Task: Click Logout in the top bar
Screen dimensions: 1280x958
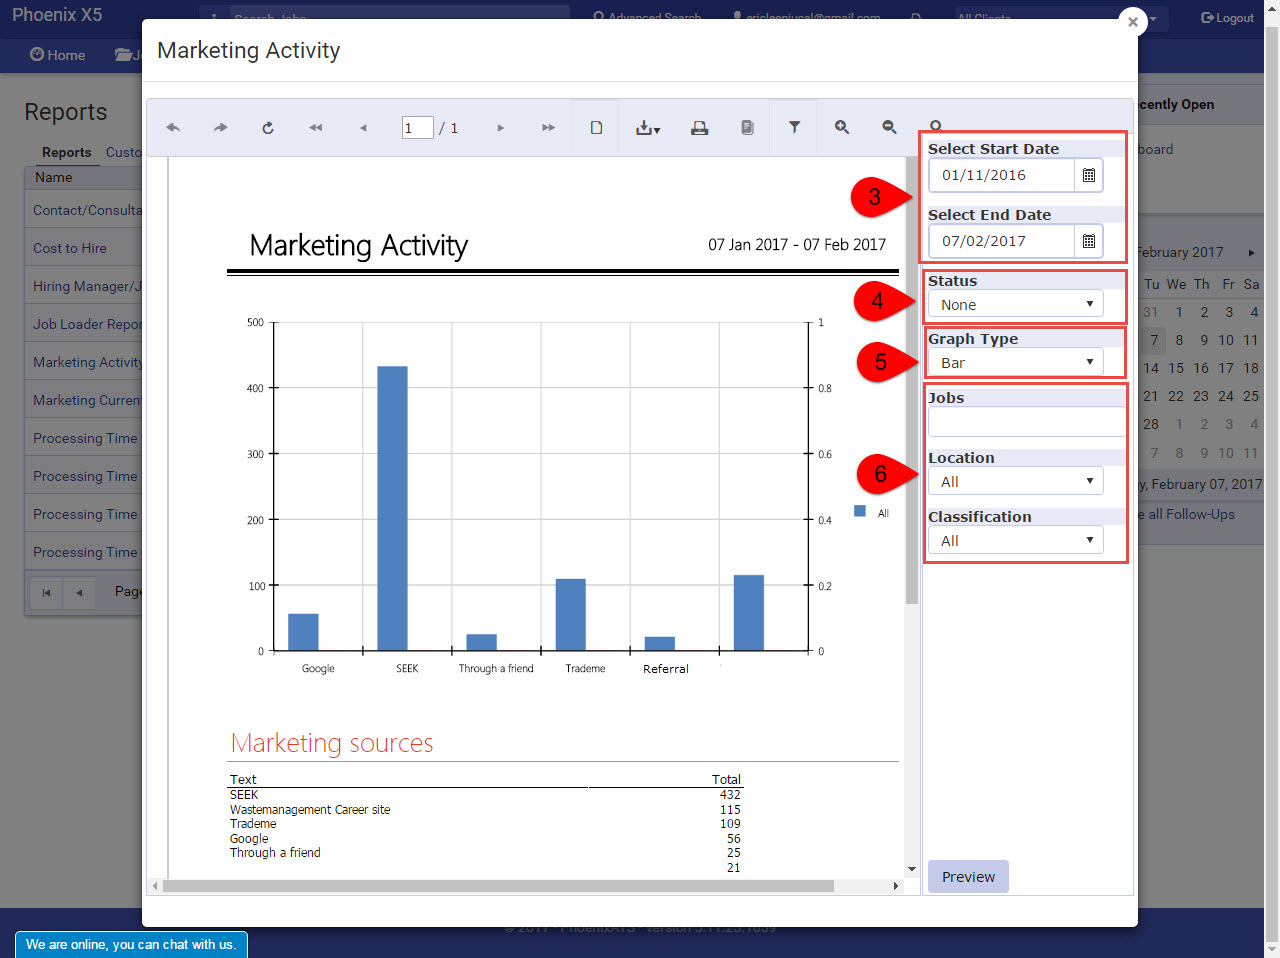Action: [x=1227, y=18]
